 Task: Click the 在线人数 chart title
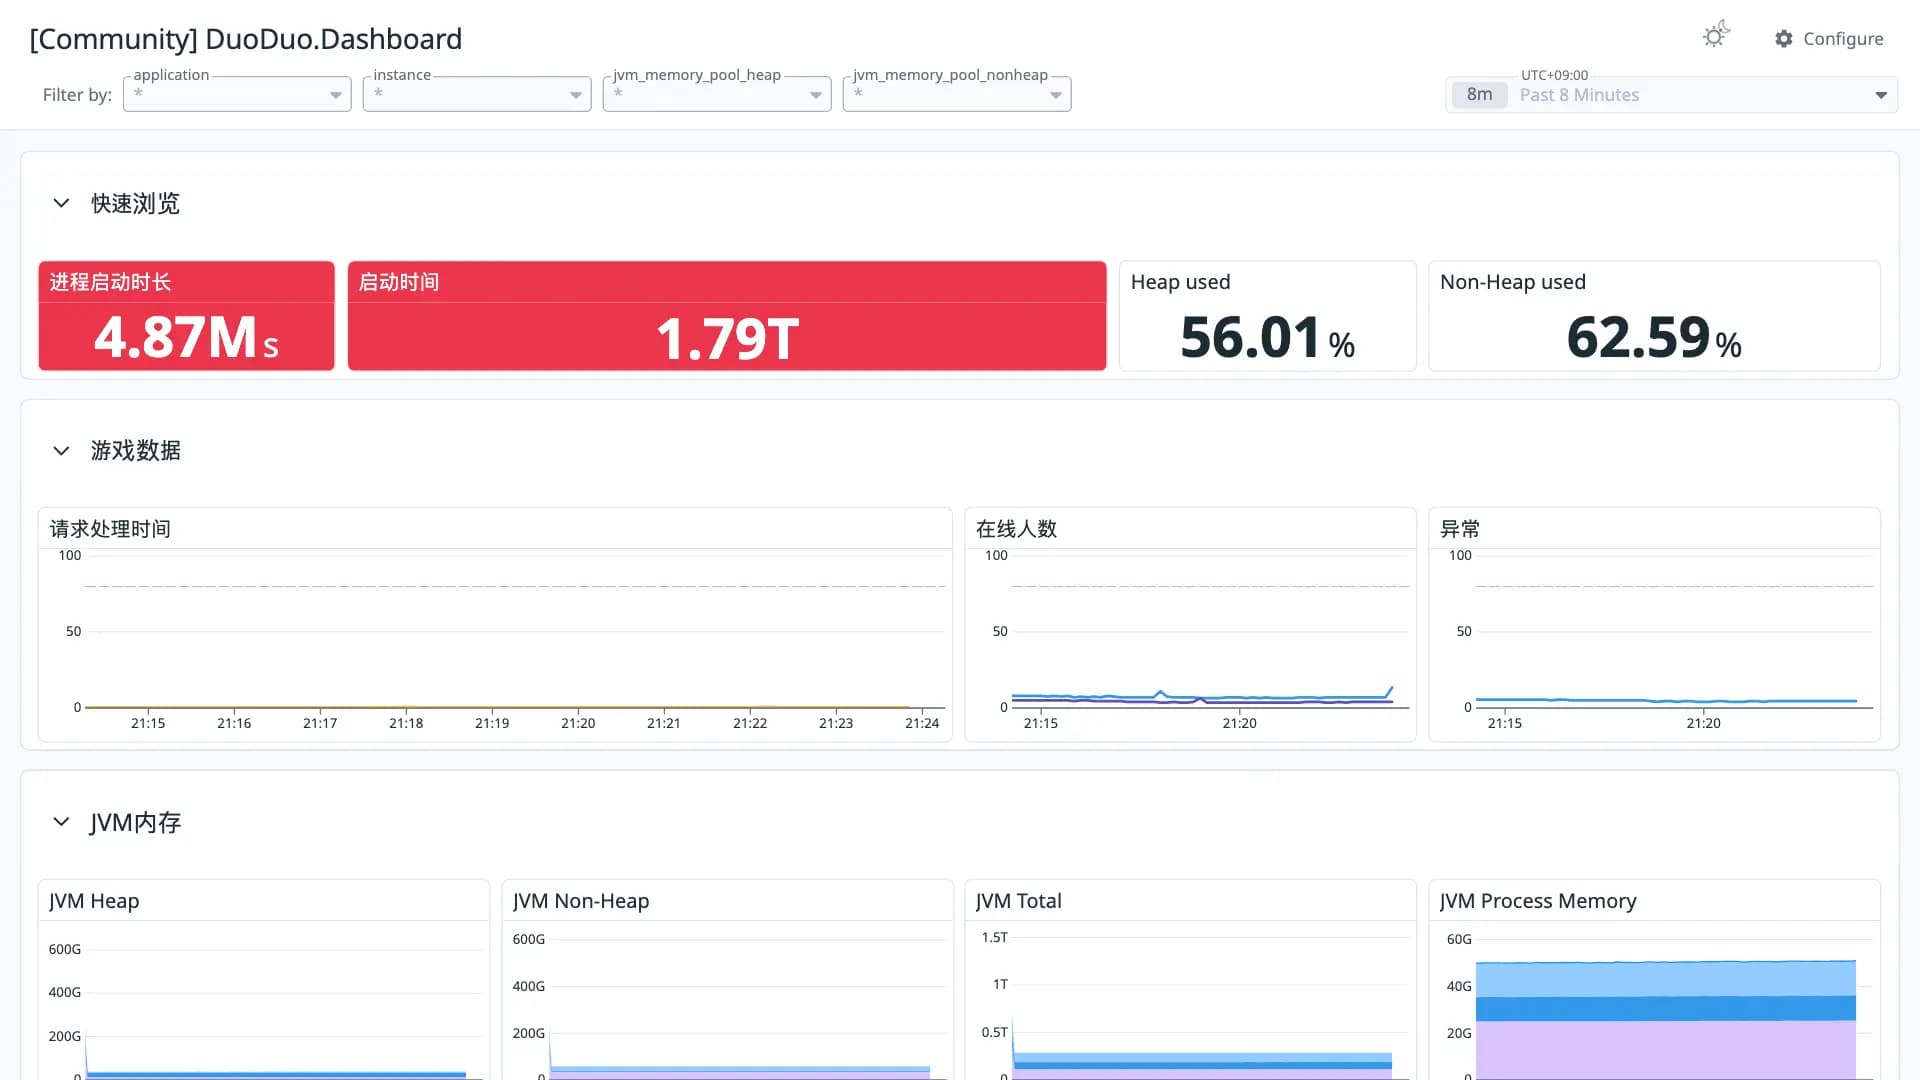point(1016,529)
